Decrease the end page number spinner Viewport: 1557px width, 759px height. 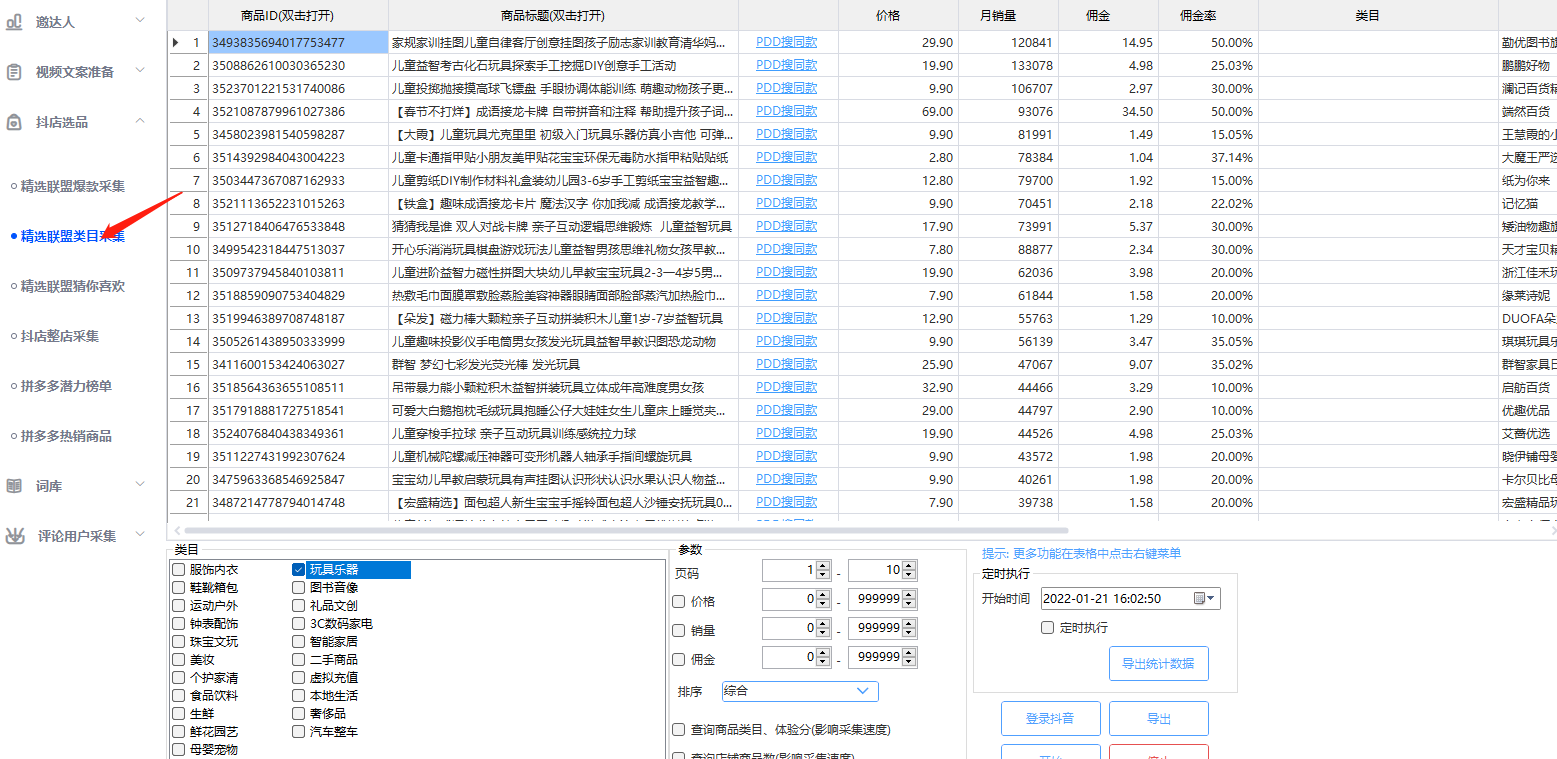909,575
